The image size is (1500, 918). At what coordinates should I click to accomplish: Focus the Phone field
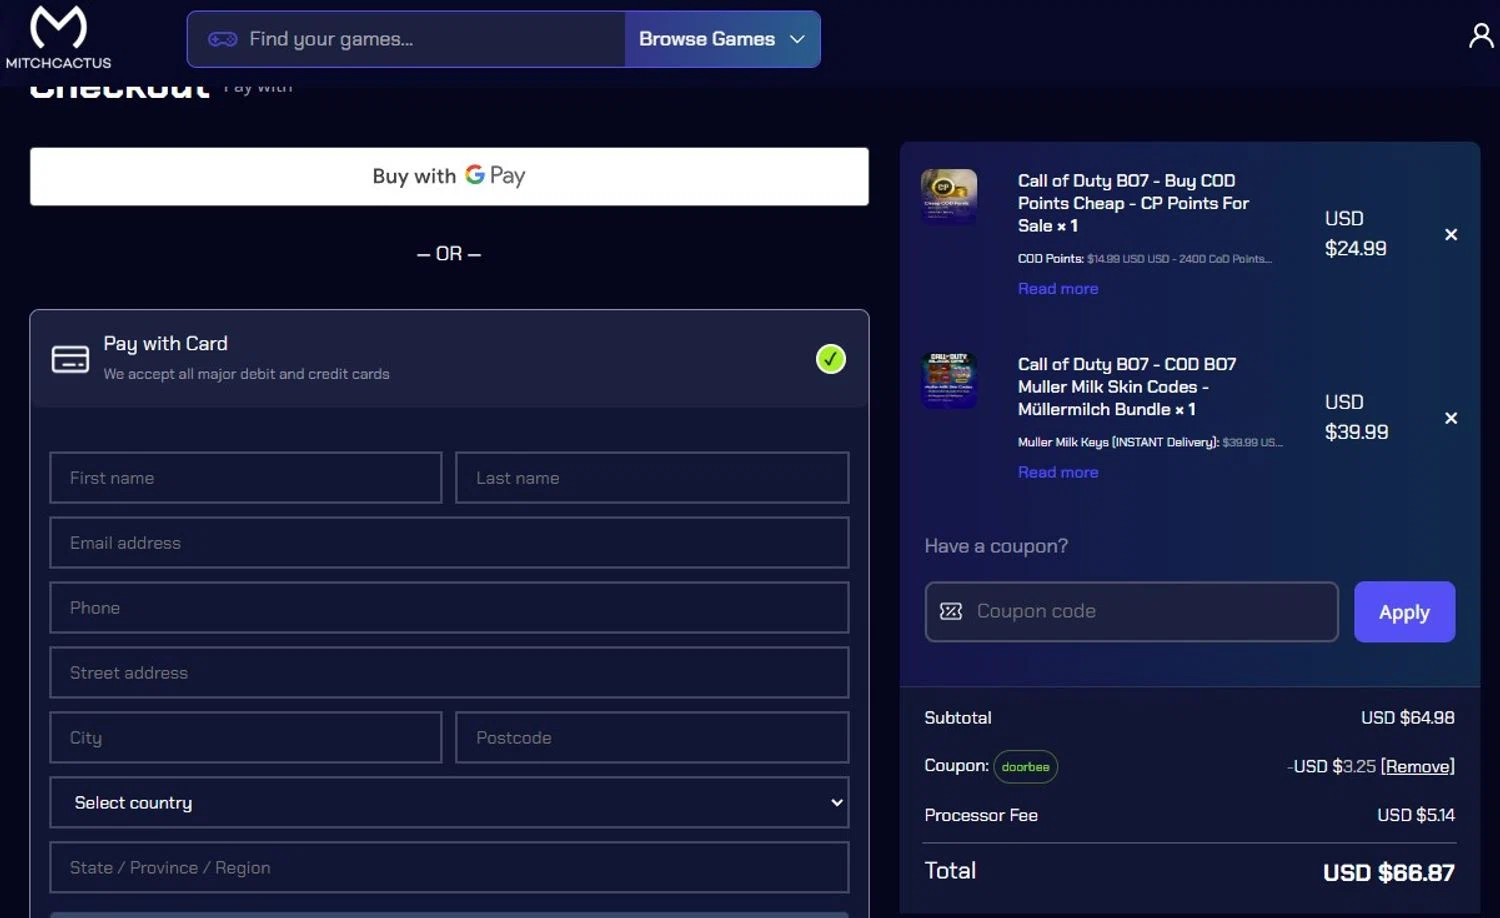pos(449,608)
